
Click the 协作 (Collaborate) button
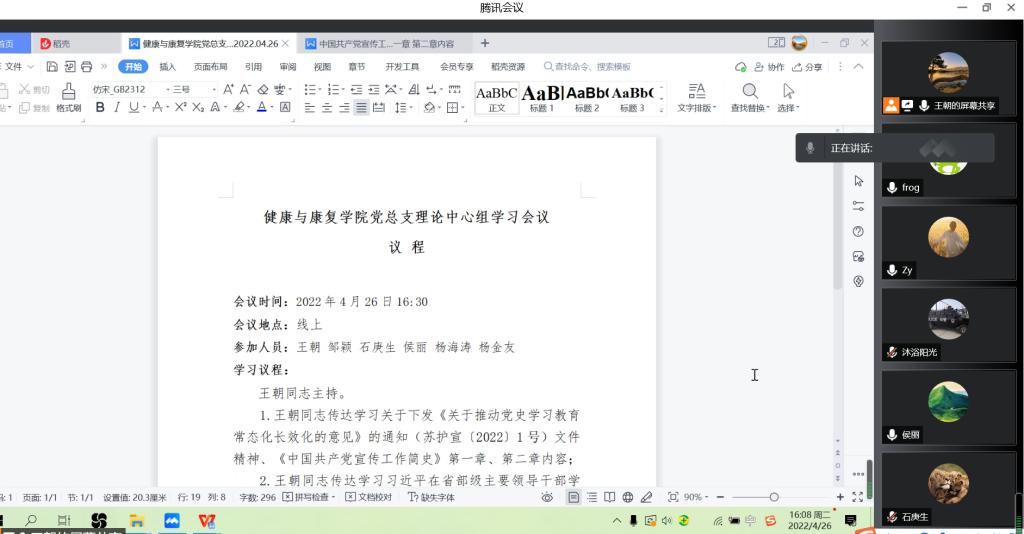[769, 67]
